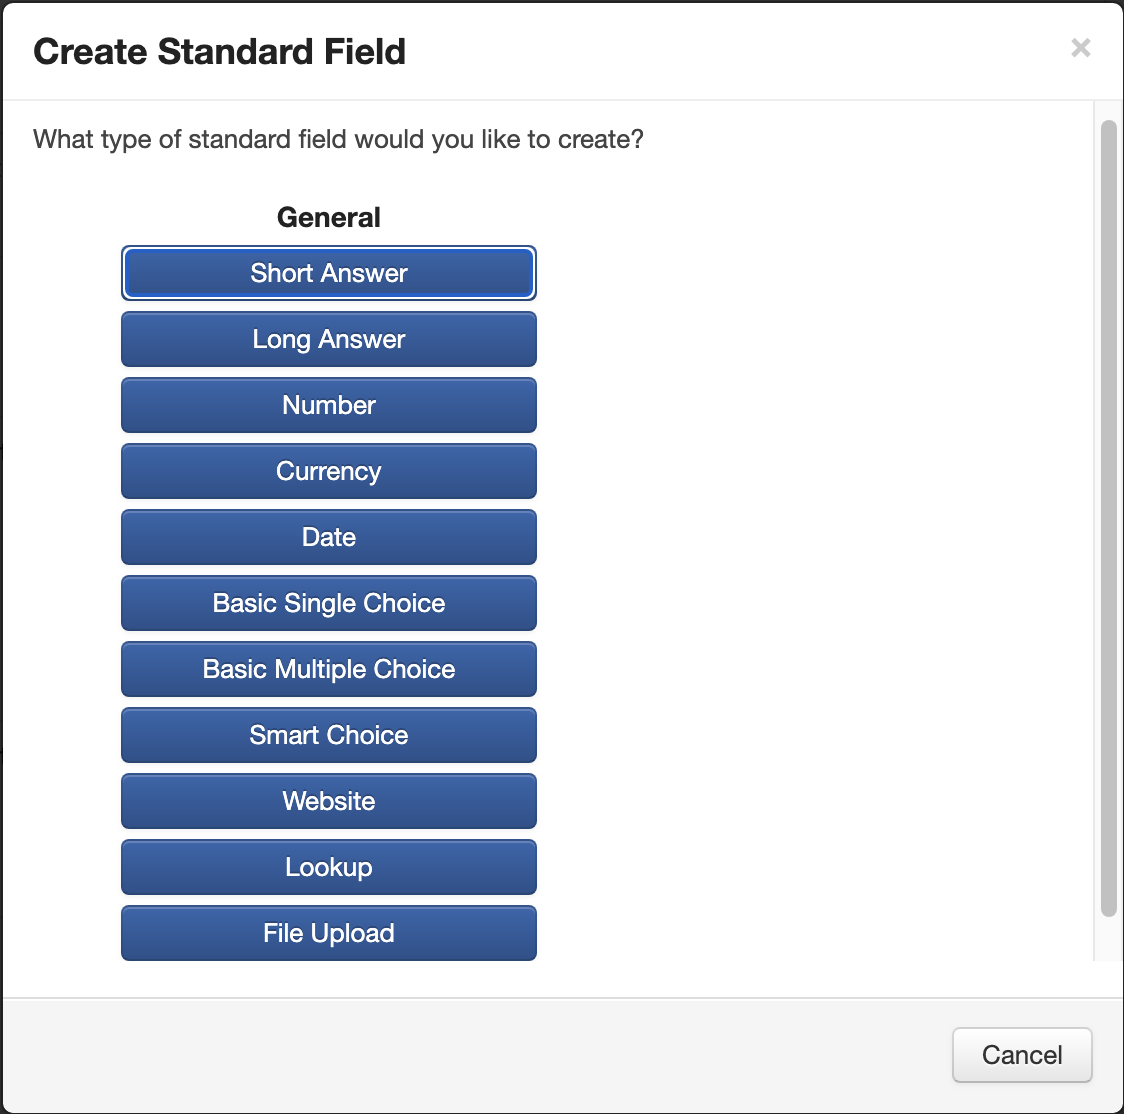Pick the Currency field type
The height and width of the screenshot is (1114, 1124).
point(329,471)
